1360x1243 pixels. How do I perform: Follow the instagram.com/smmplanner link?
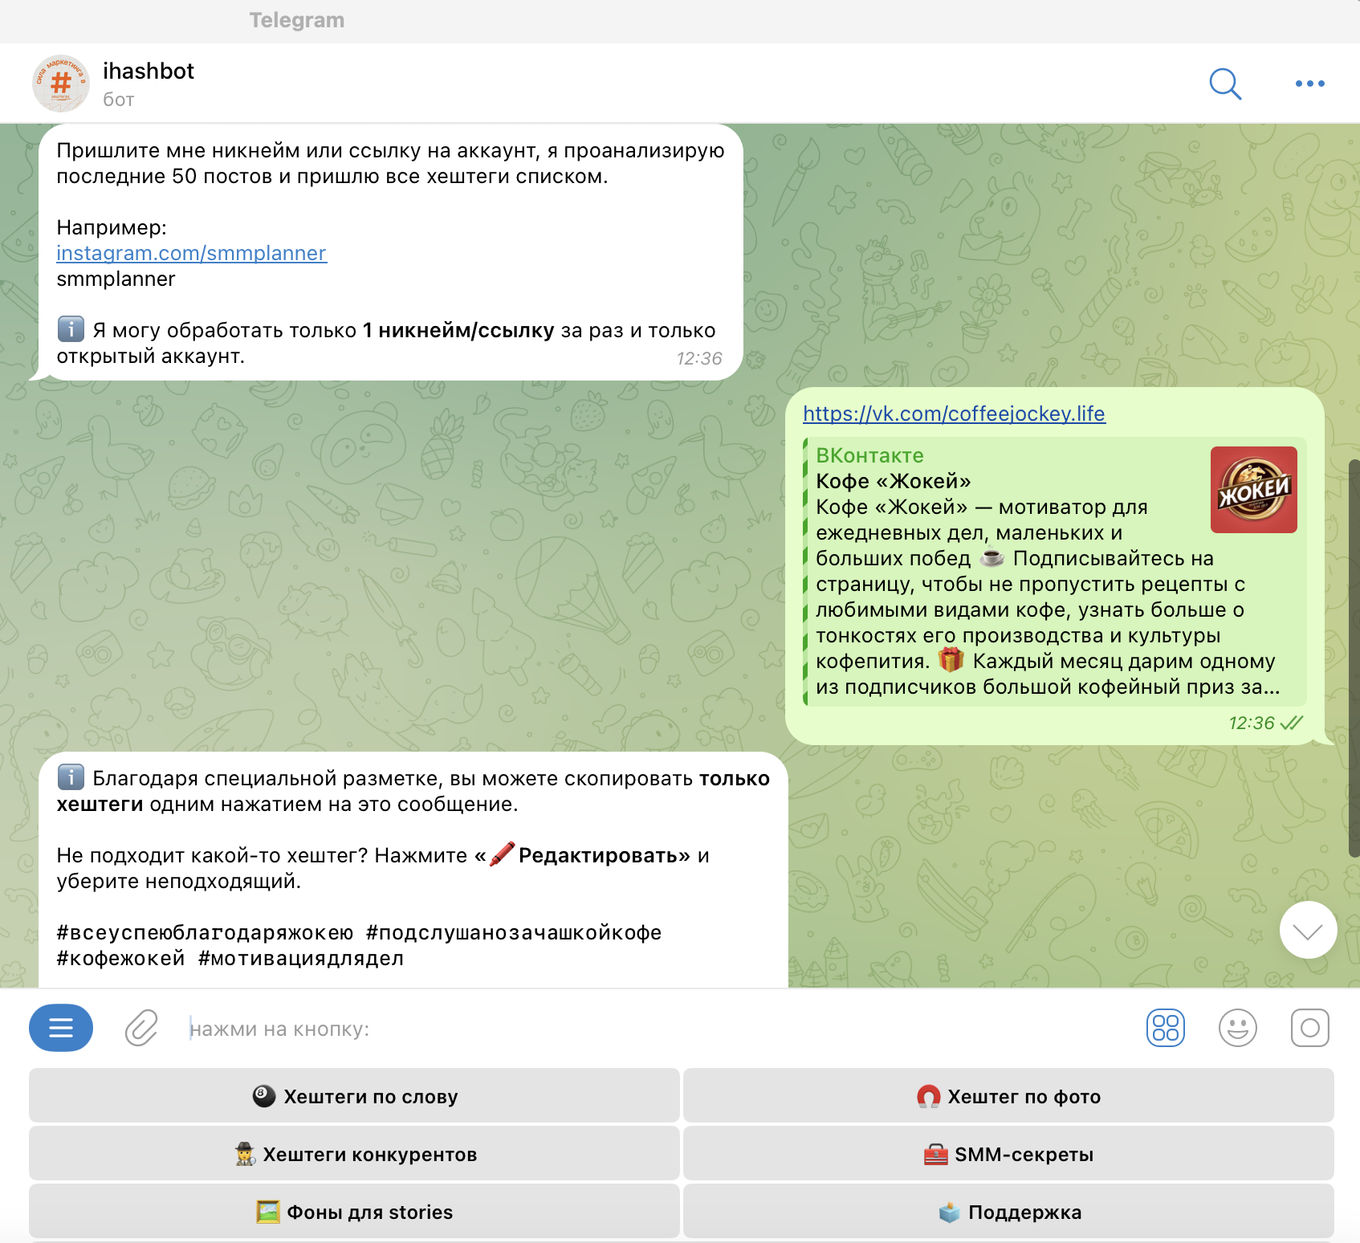[191, 253]
